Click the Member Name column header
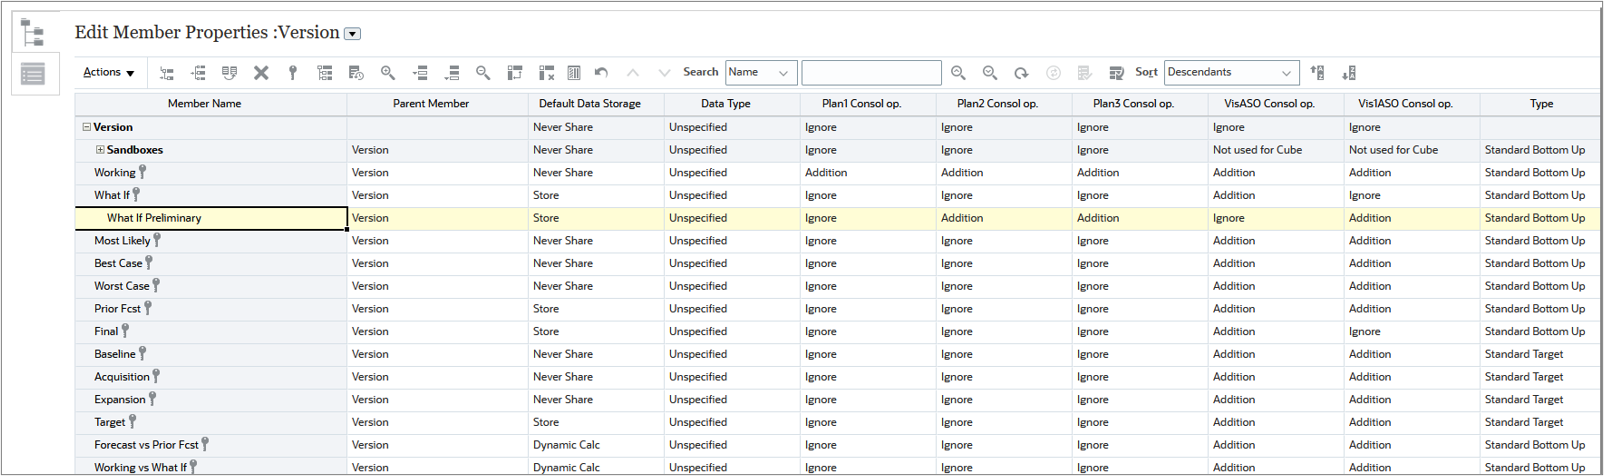The image size is (1604, 476). 204,103
